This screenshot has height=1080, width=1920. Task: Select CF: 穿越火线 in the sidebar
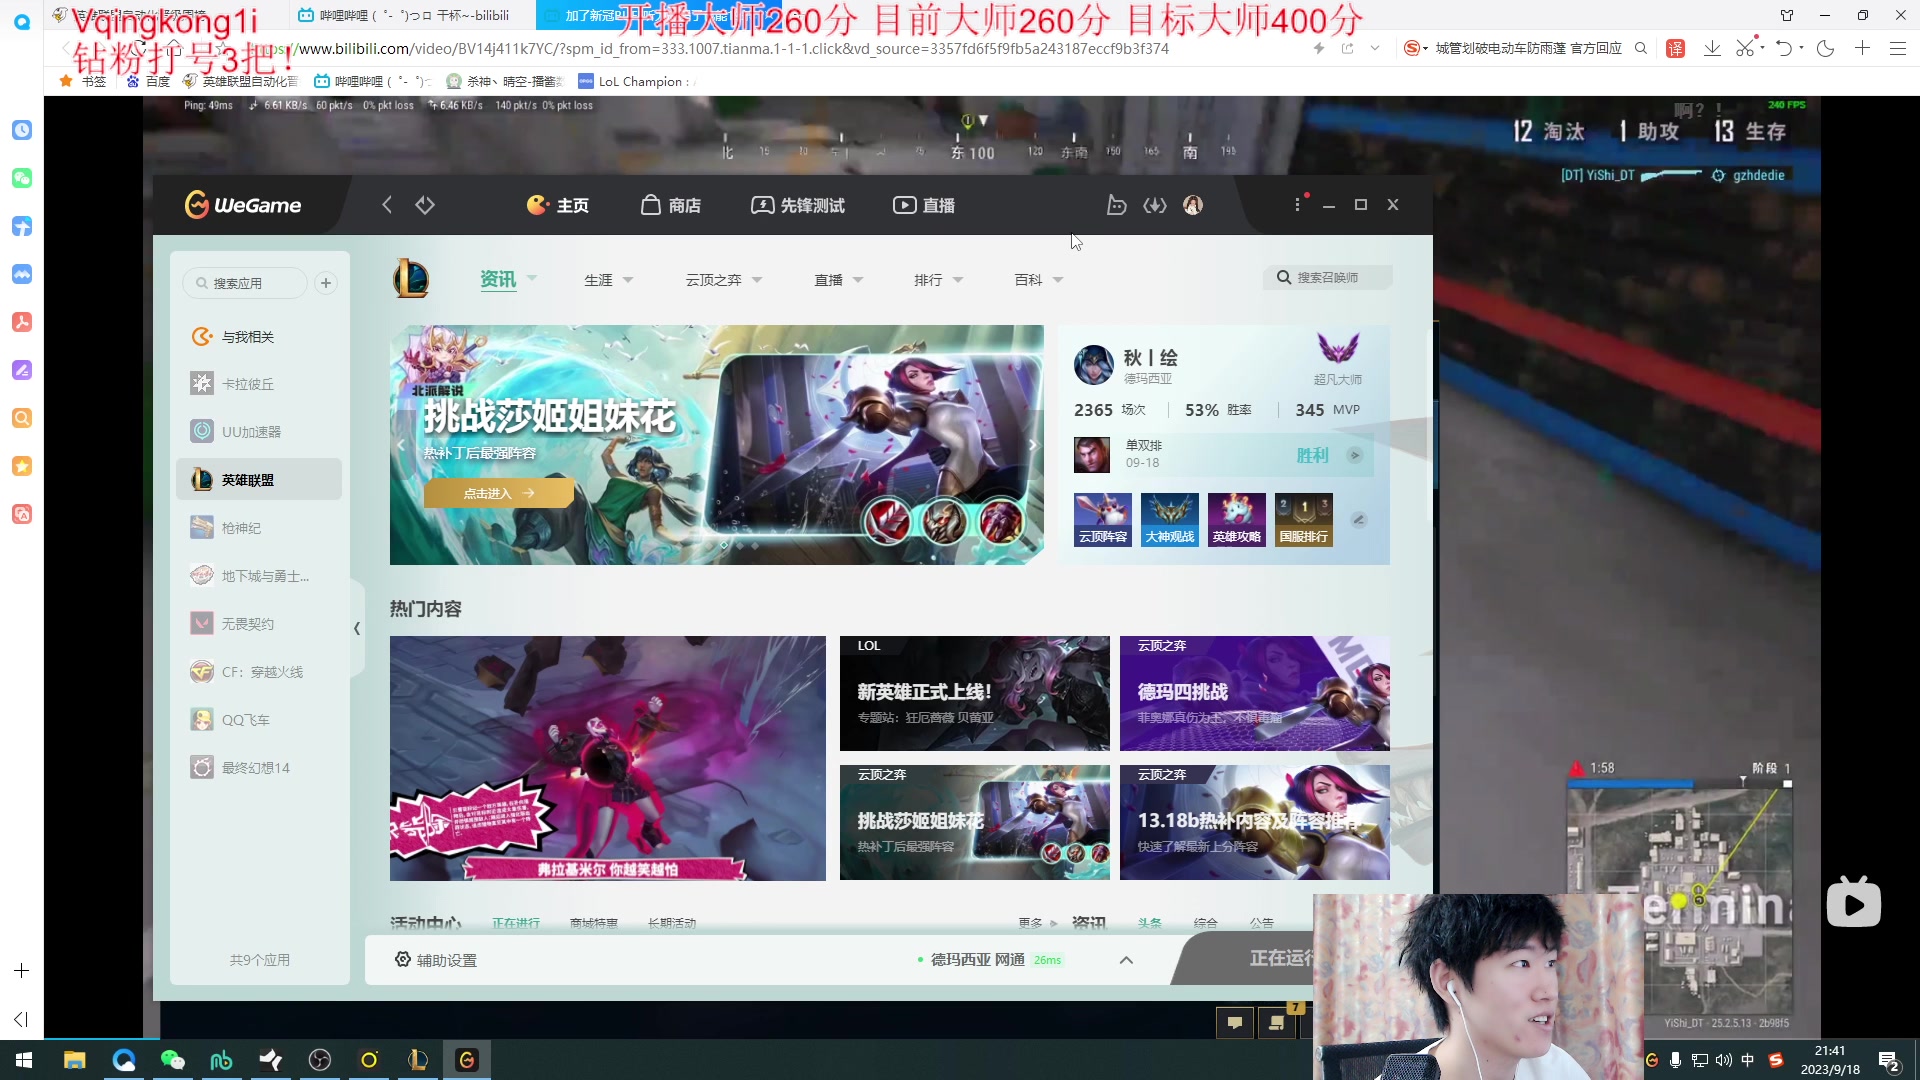tap(258, 672)
